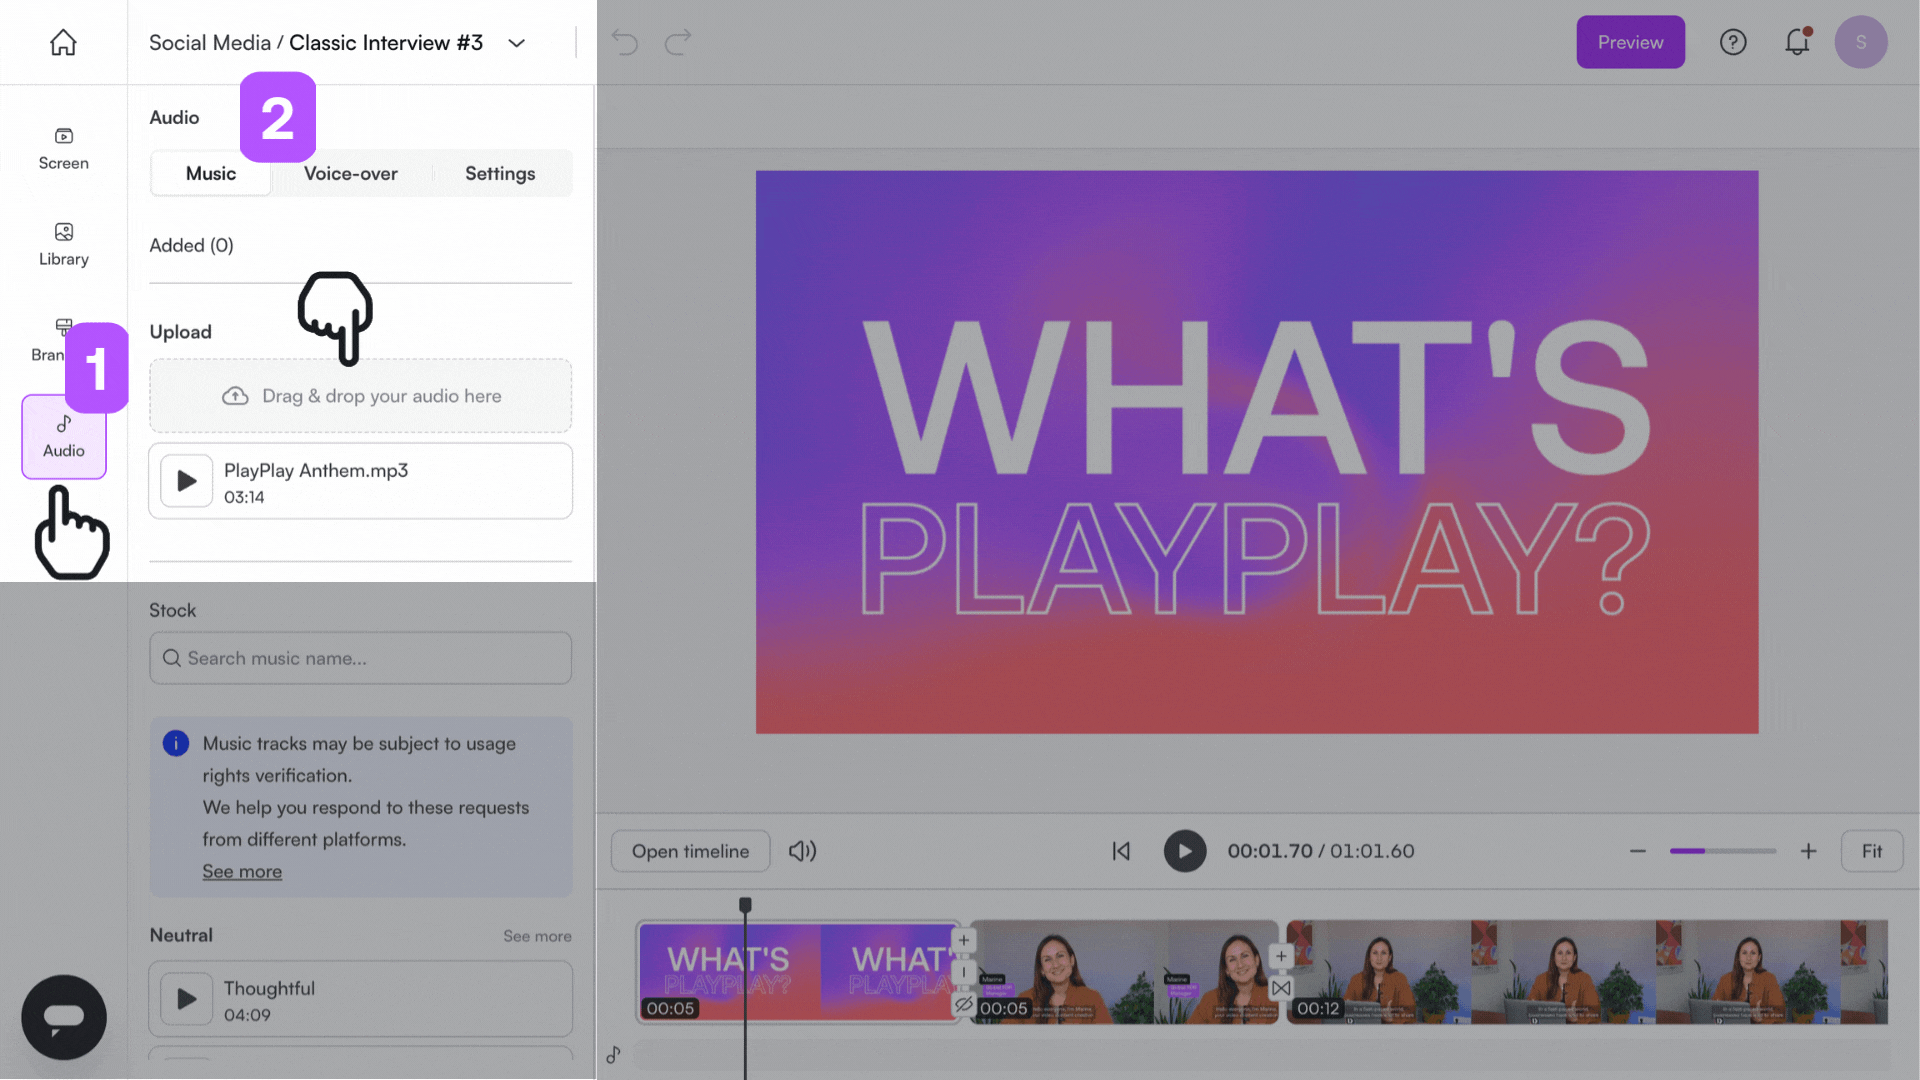
Task: Open the help question mark icon
Action: [x=1733, y=42]
